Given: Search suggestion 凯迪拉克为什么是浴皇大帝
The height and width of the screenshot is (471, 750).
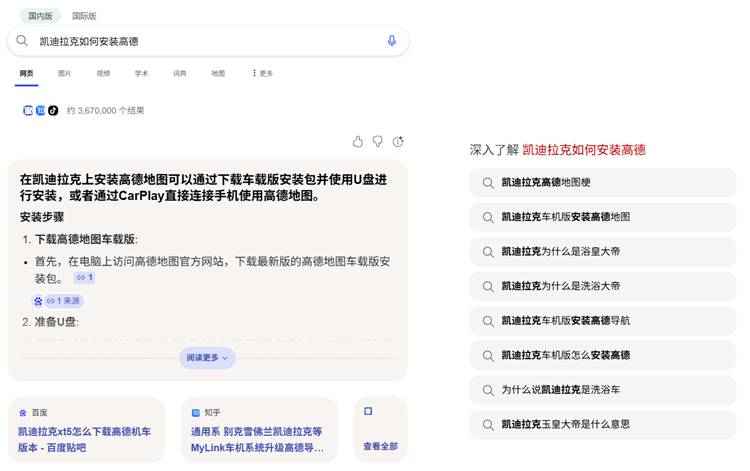Looking at the screenshot, I should (603, 252).
